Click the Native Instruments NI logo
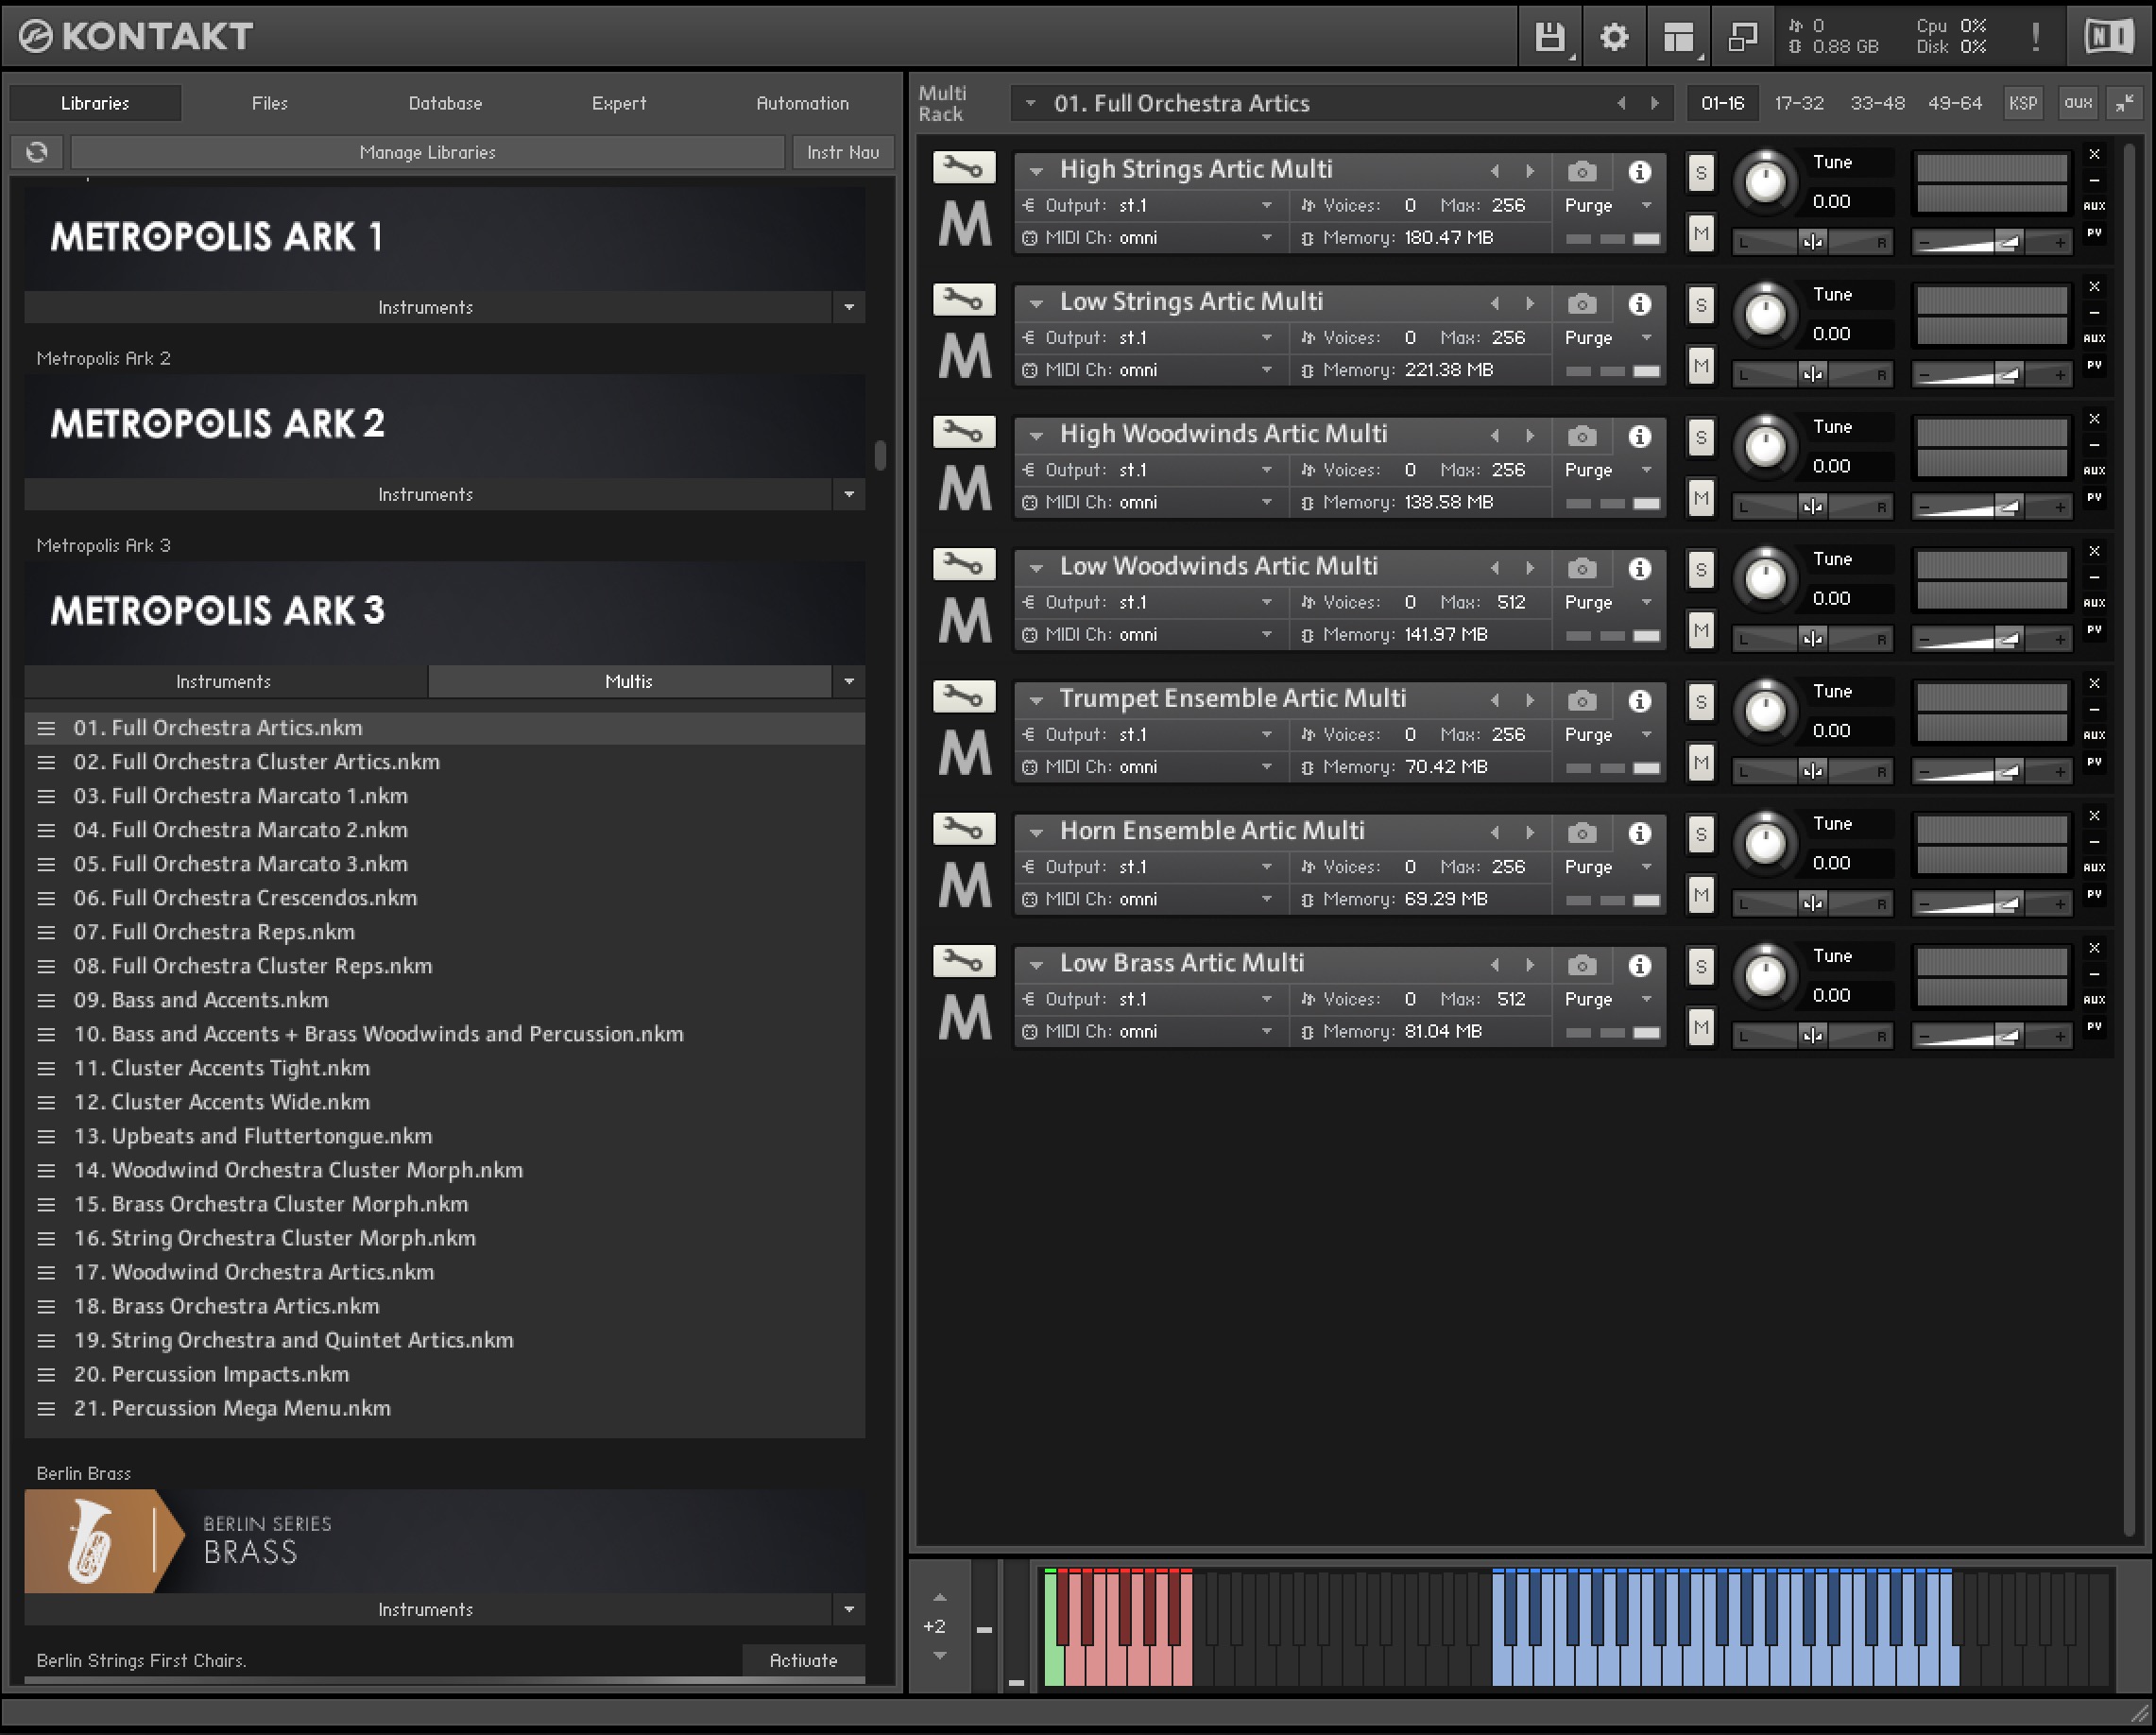 click(2108, 37)
